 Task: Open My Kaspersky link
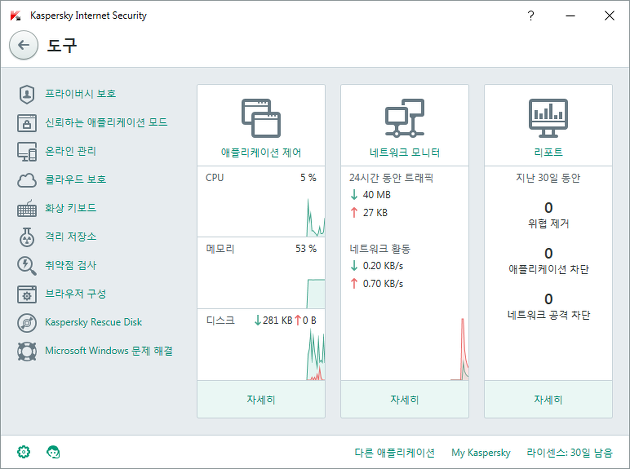(481, 453)
